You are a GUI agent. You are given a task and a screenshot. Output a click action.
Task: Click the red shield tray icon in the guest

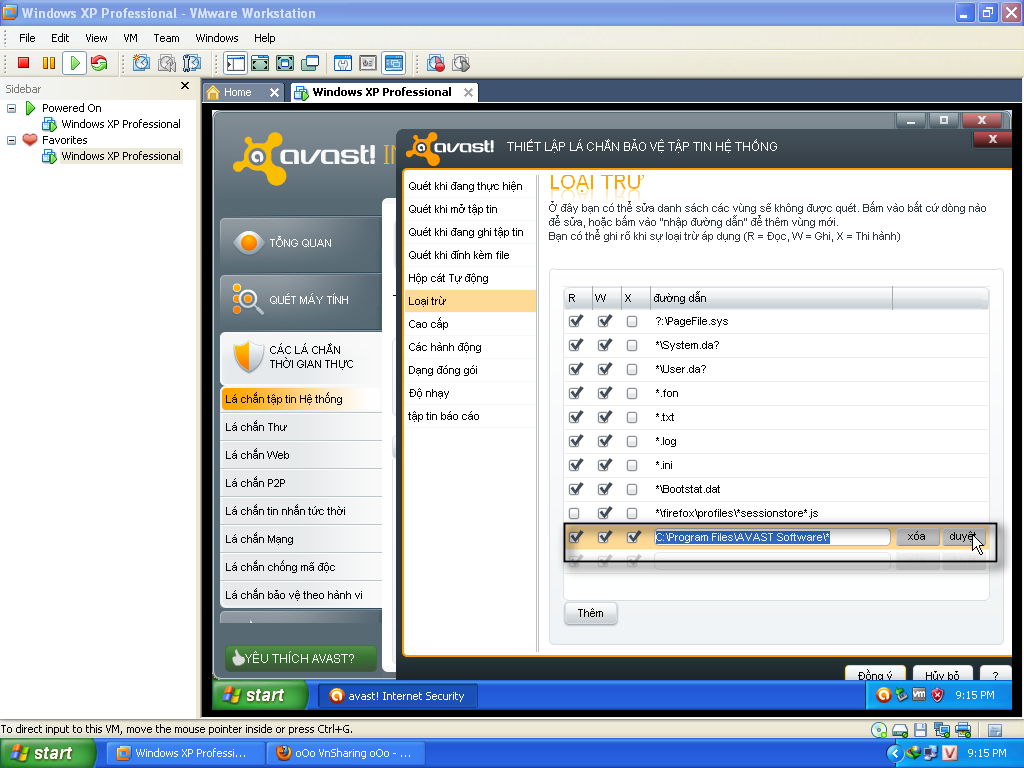click(938, 696)
